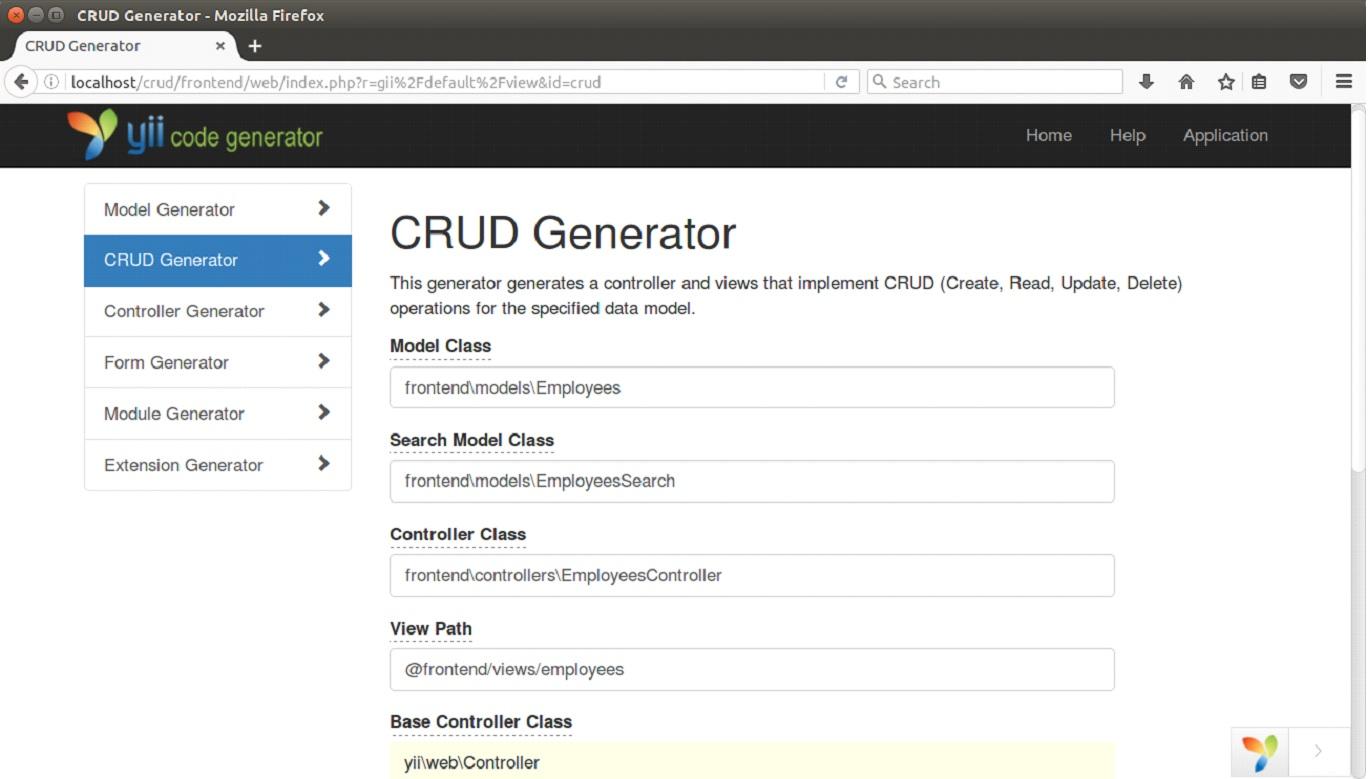Click the View Path input field
Viewport: 1368px width, 779px height.
(752, 669)
